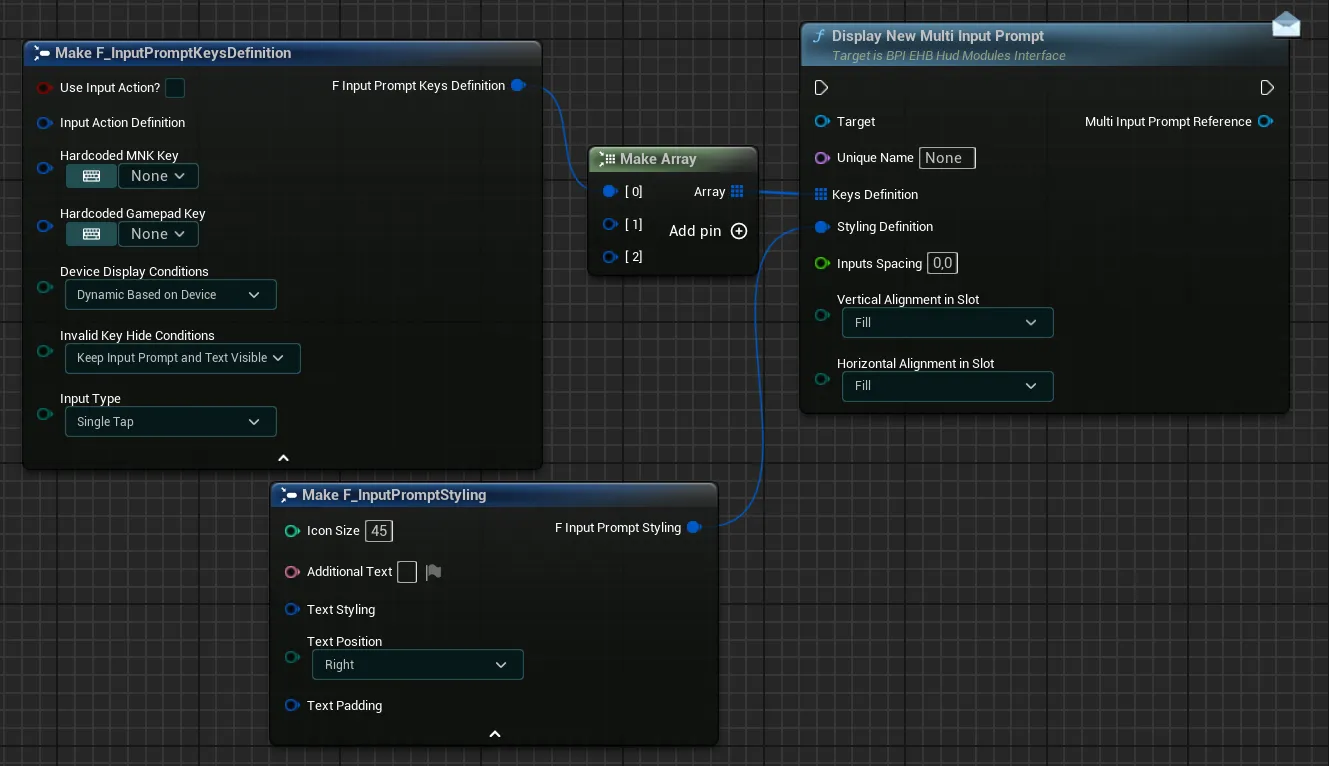Viewport: 1329px width, 766px height.
Task: Open the Invalid Key Hide Conditions dropdown
Action: (182, 358)
